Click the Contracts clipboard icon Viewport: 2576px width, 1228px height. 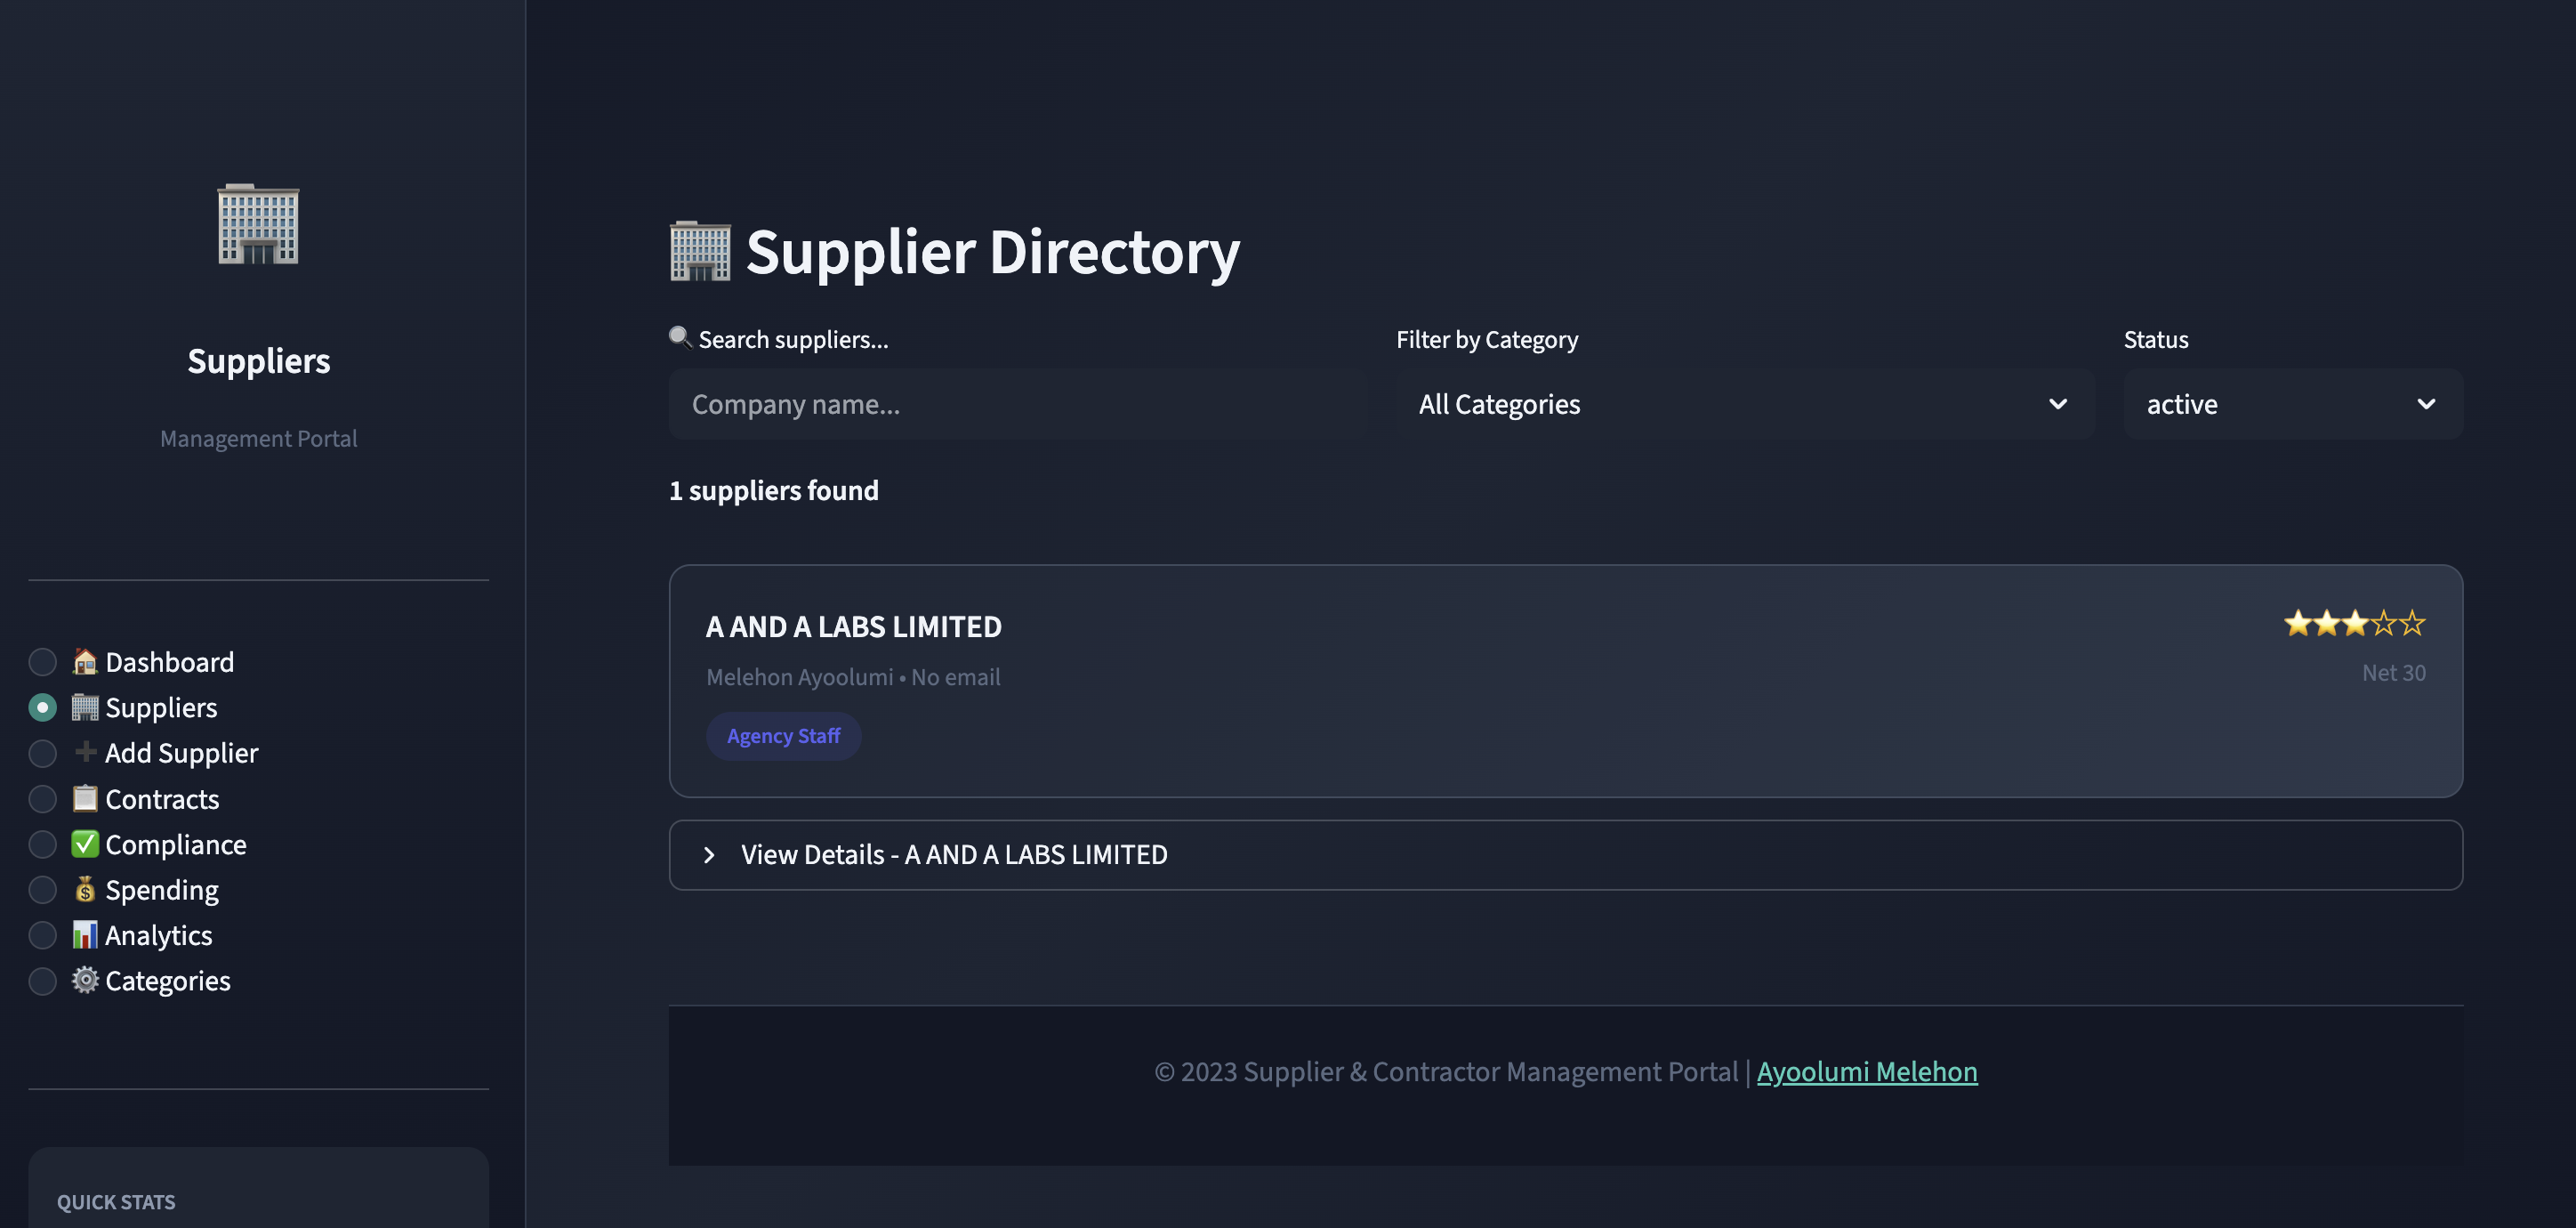tap(85, 798)
